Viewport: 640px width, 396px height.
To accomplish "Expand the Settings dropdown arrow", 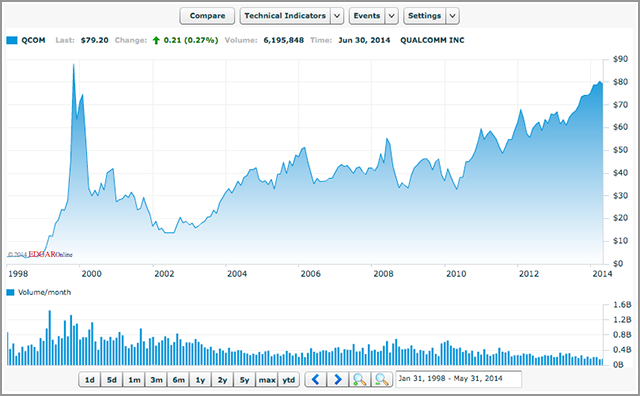I will (x=453, y=16).
